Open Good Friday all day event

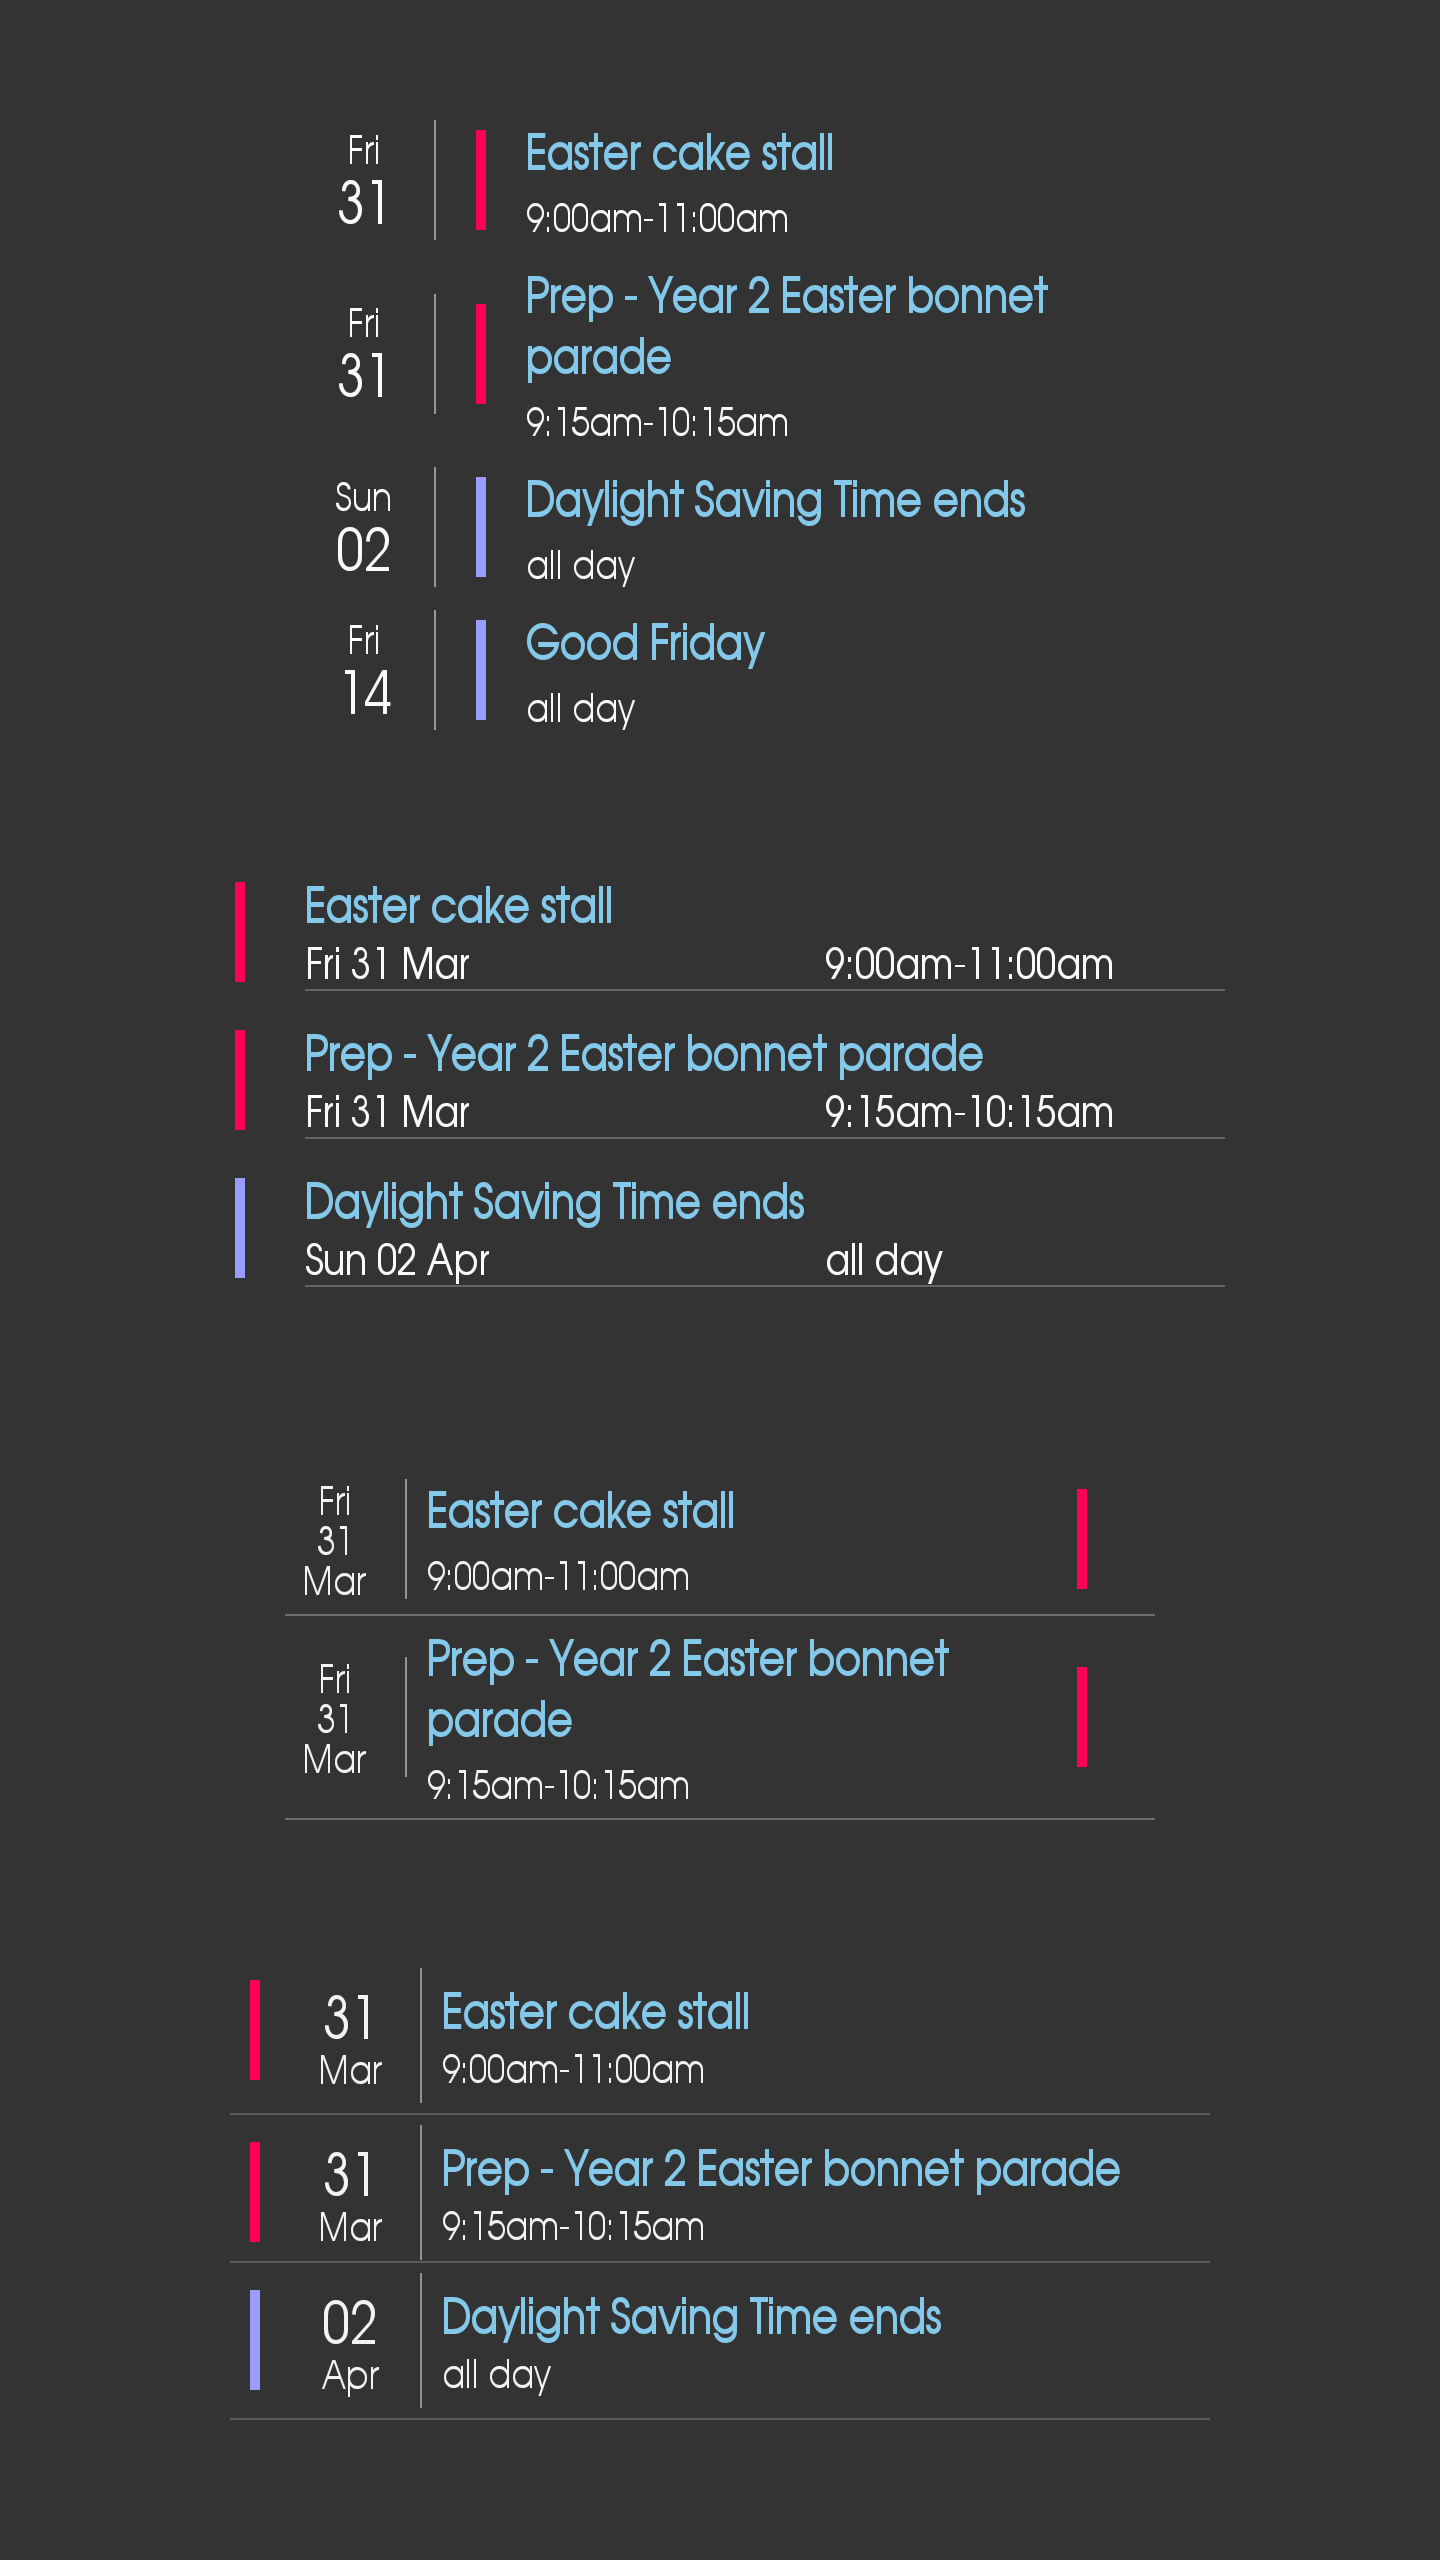[645, 643]
